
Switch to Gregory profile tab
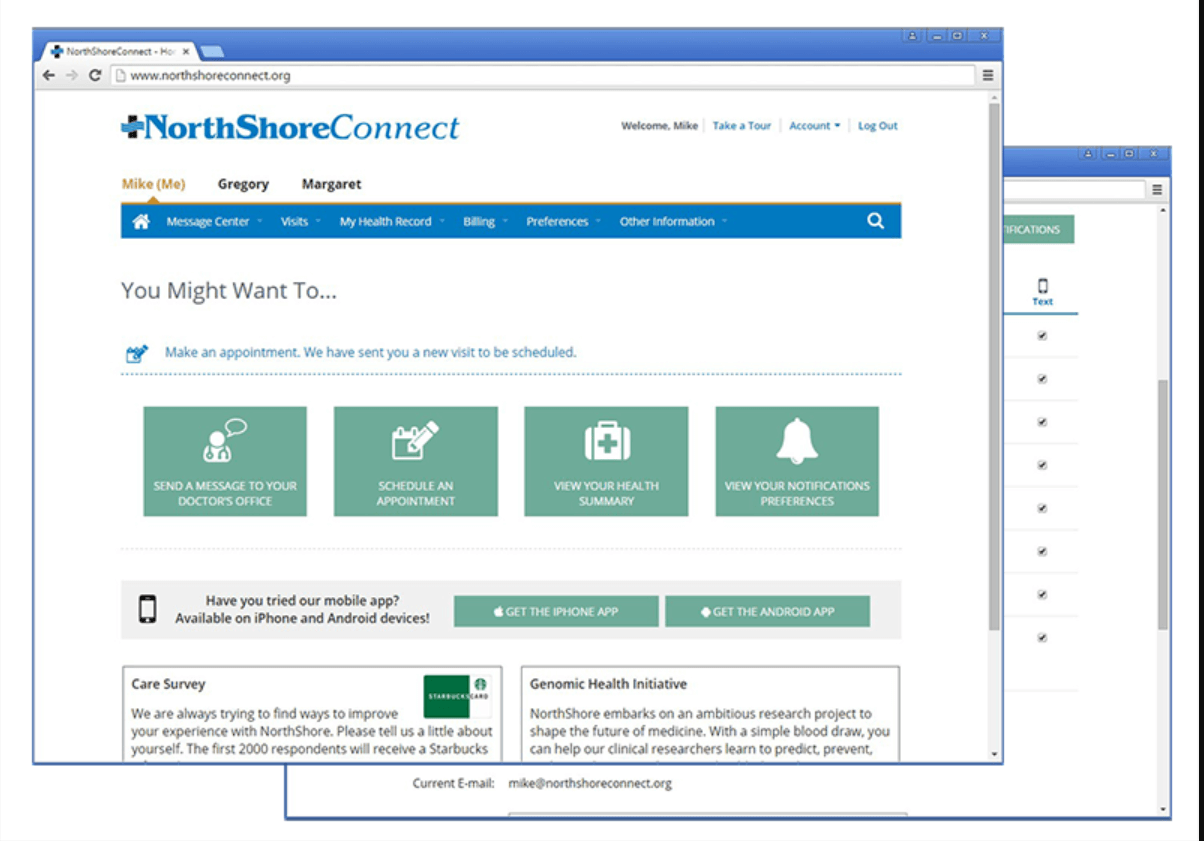point(243,184)
